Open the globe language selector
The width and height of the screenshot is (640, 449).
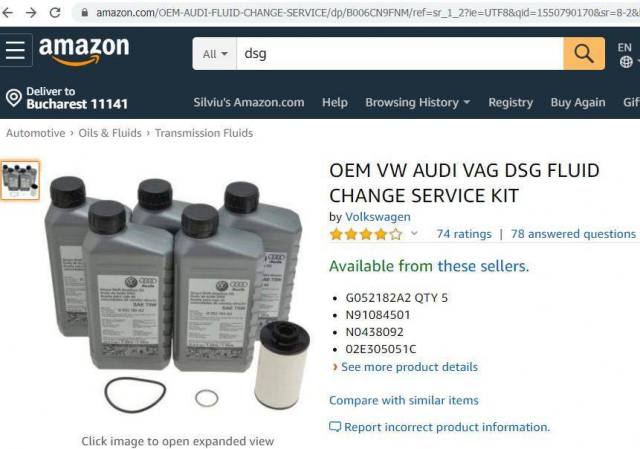point(626,62)
